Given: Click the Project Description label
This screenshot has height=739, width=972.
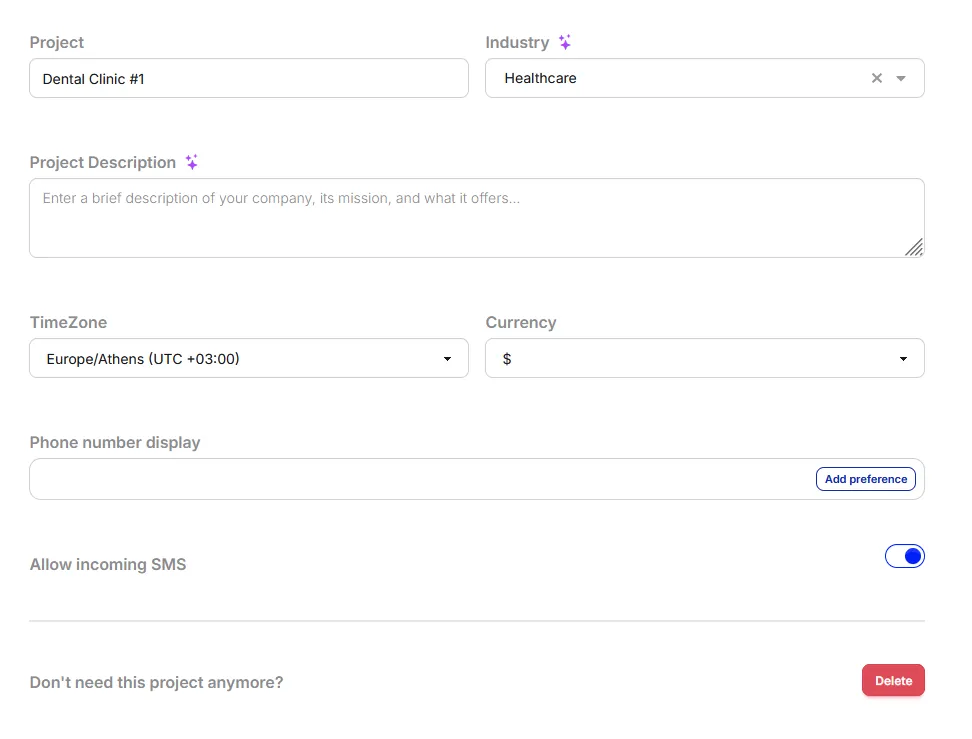Looking at the screenshot, I should point(103,162).
